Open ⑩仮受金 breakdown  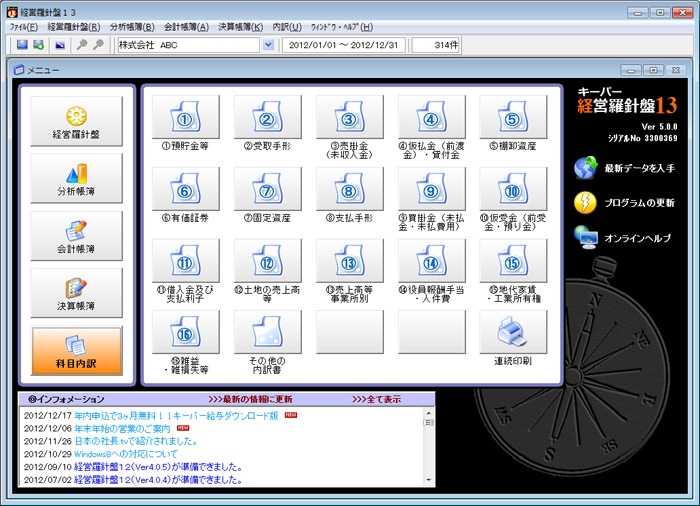[x=513, y=189]
